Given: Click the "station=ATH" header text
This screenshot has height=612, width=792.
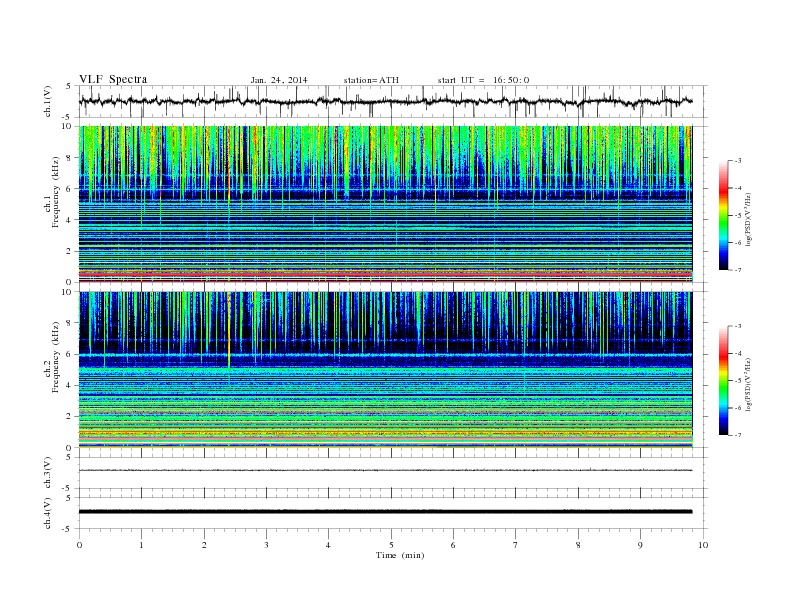Looking at the screenshot, I should (371, 80).
